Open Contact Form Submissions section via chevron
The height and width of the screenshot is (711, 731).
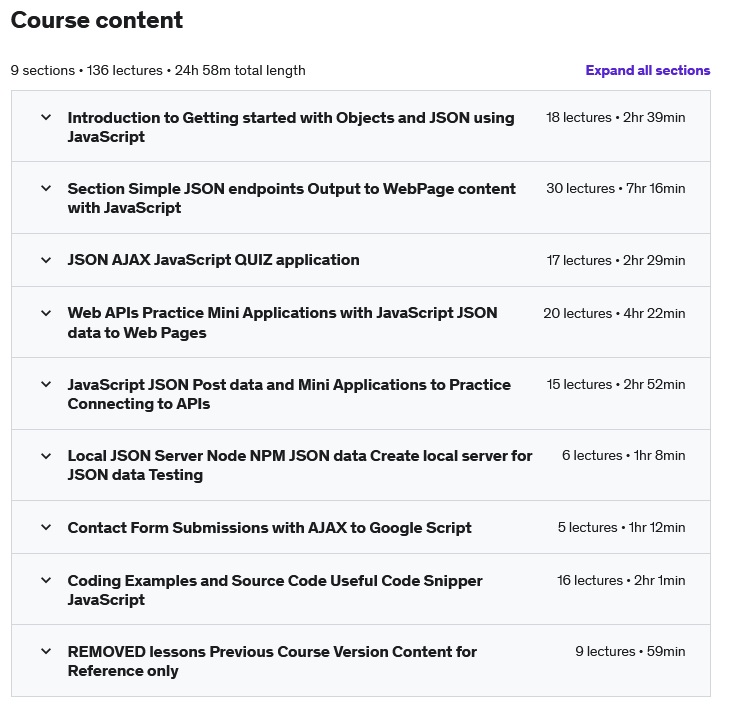(46, 527)
